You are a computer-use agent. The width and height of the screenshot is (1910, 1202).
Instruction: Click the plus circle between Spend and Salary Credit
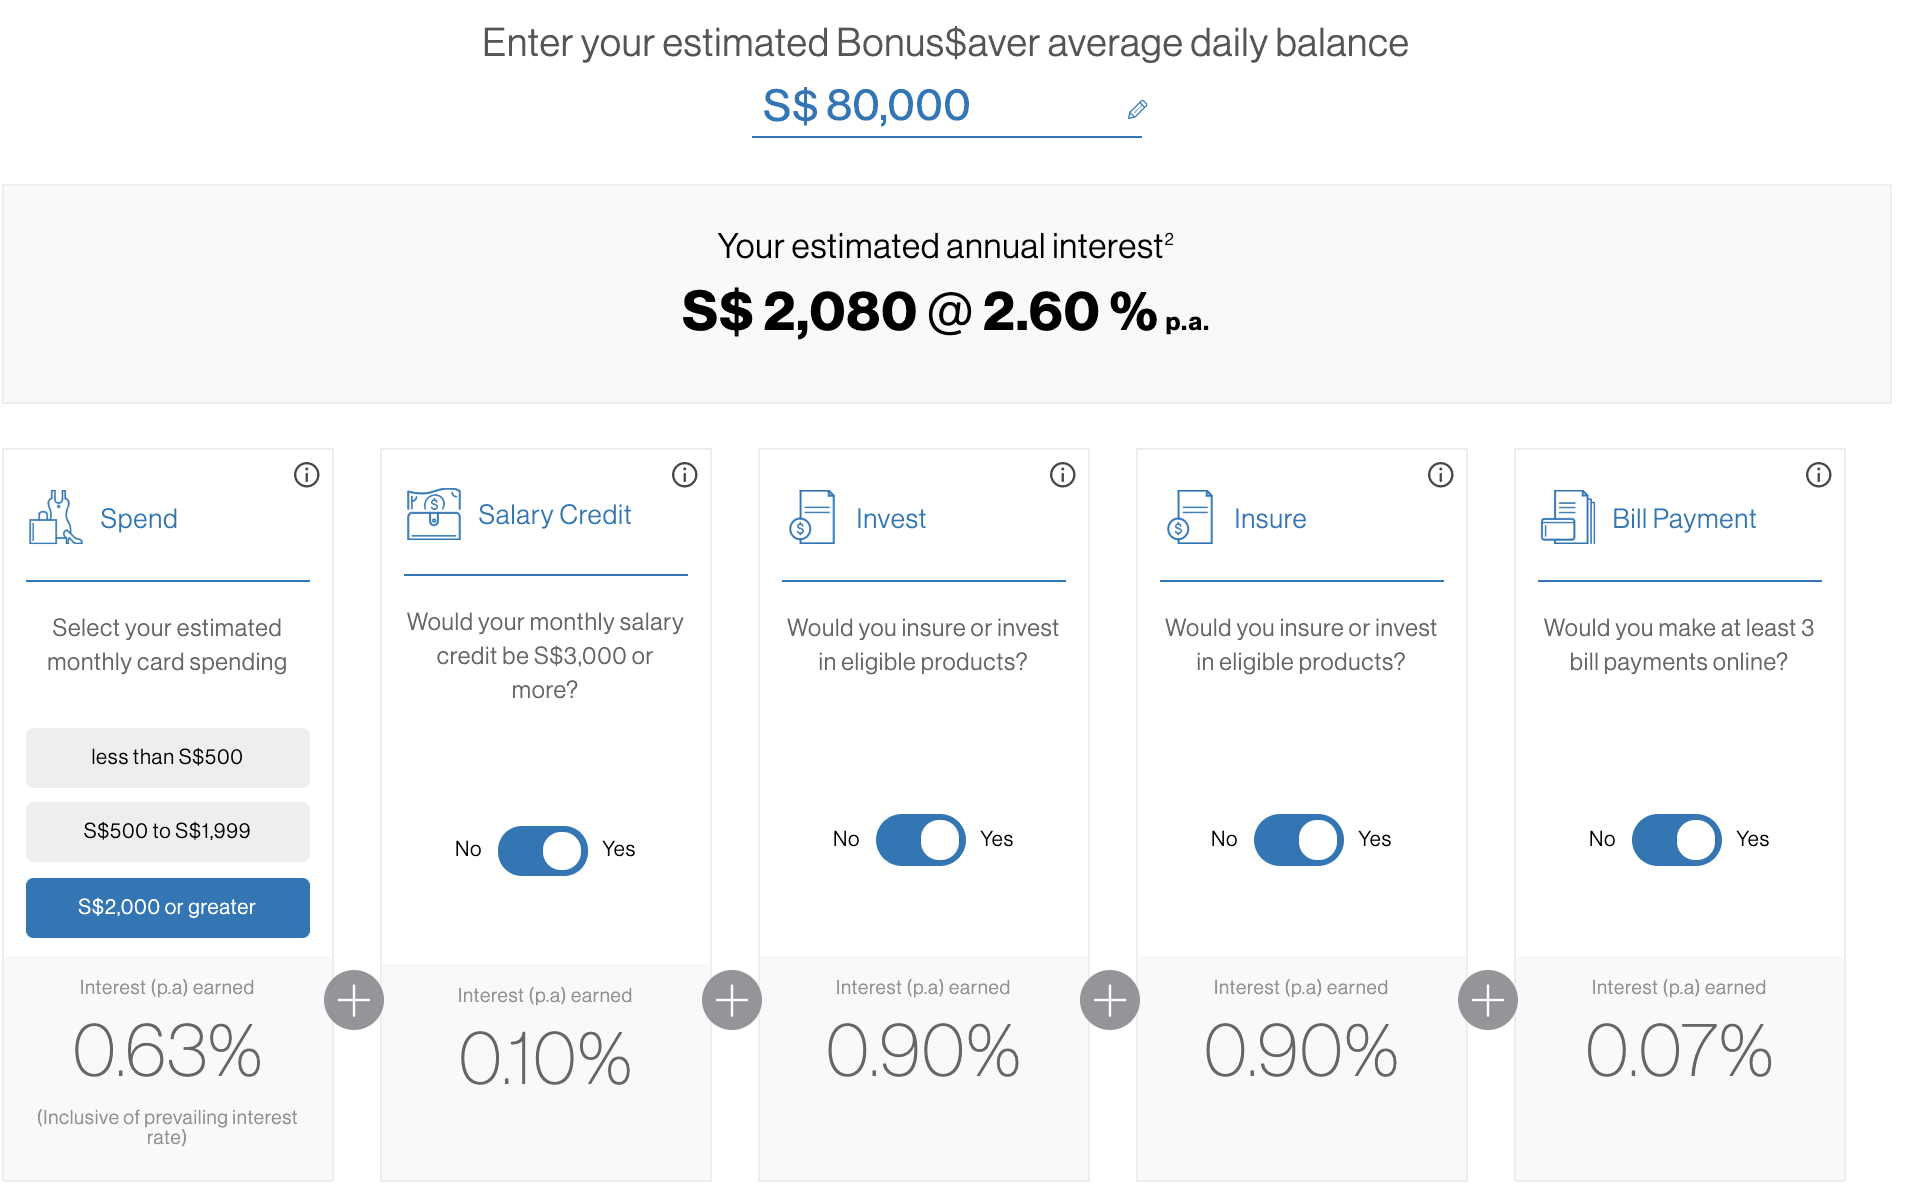(354, 1000)
